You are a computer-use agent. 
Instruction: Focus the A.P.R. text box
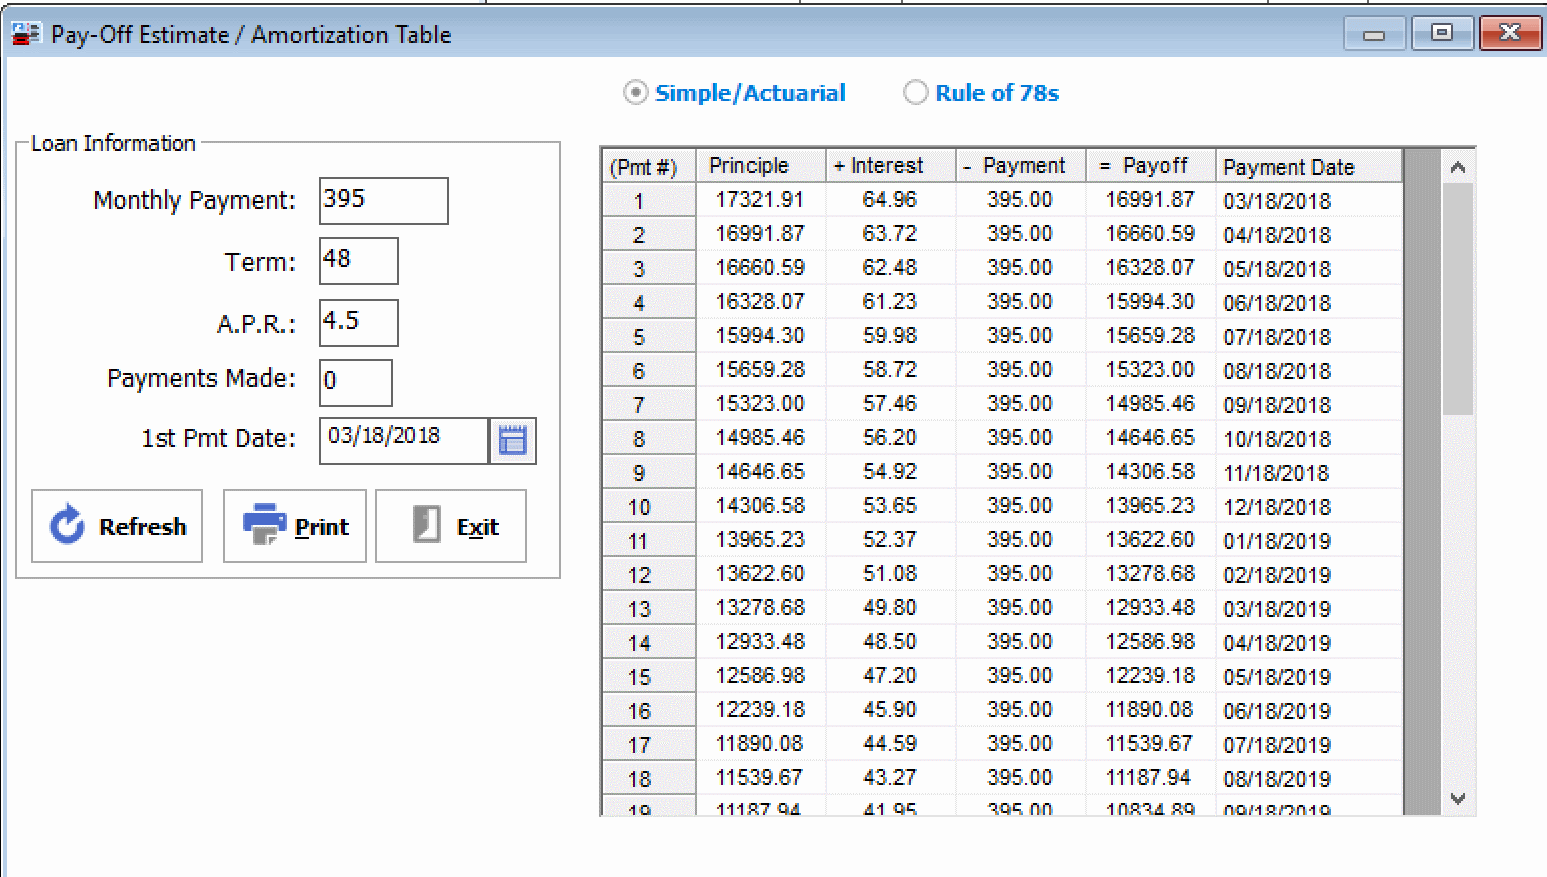point(358,323)
